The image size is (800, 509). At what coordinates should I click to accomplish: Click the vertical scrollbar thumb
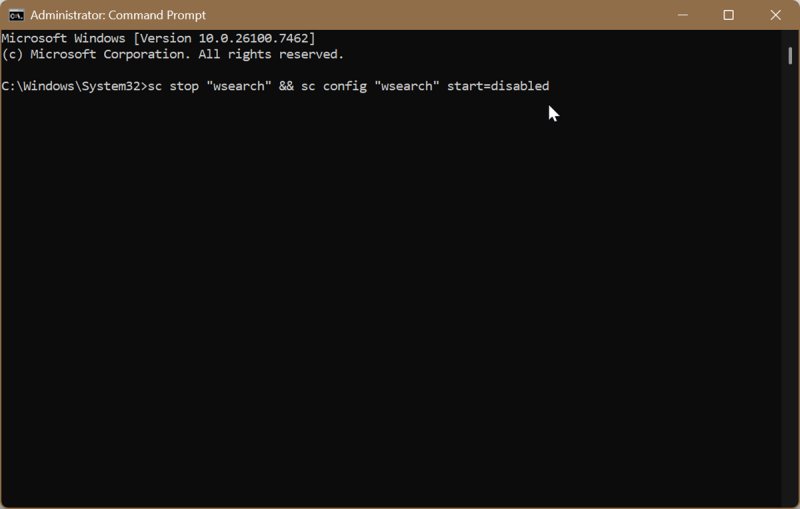(789, 56)
